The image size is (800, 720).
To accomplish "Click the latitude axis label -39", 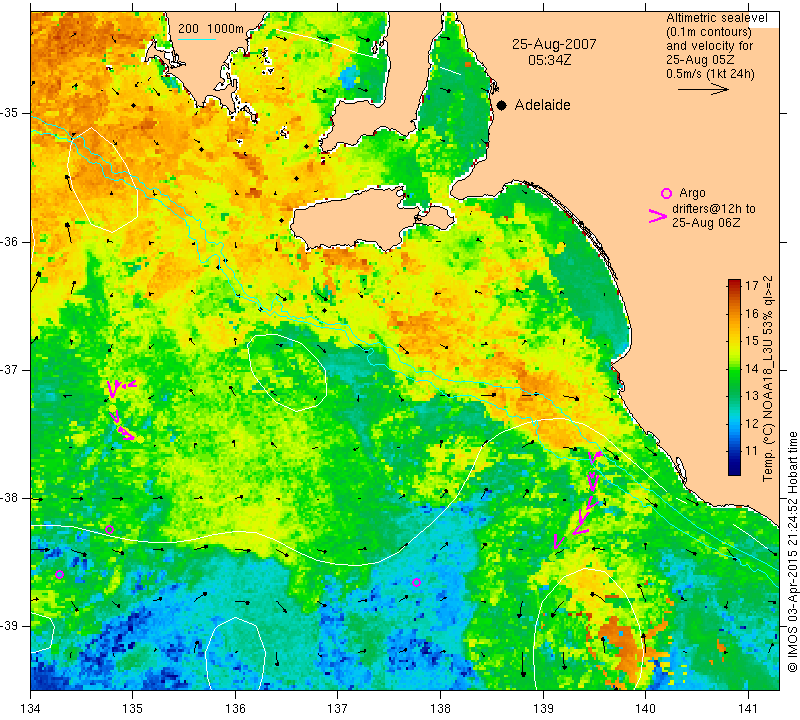I will [x=10, y=626].
